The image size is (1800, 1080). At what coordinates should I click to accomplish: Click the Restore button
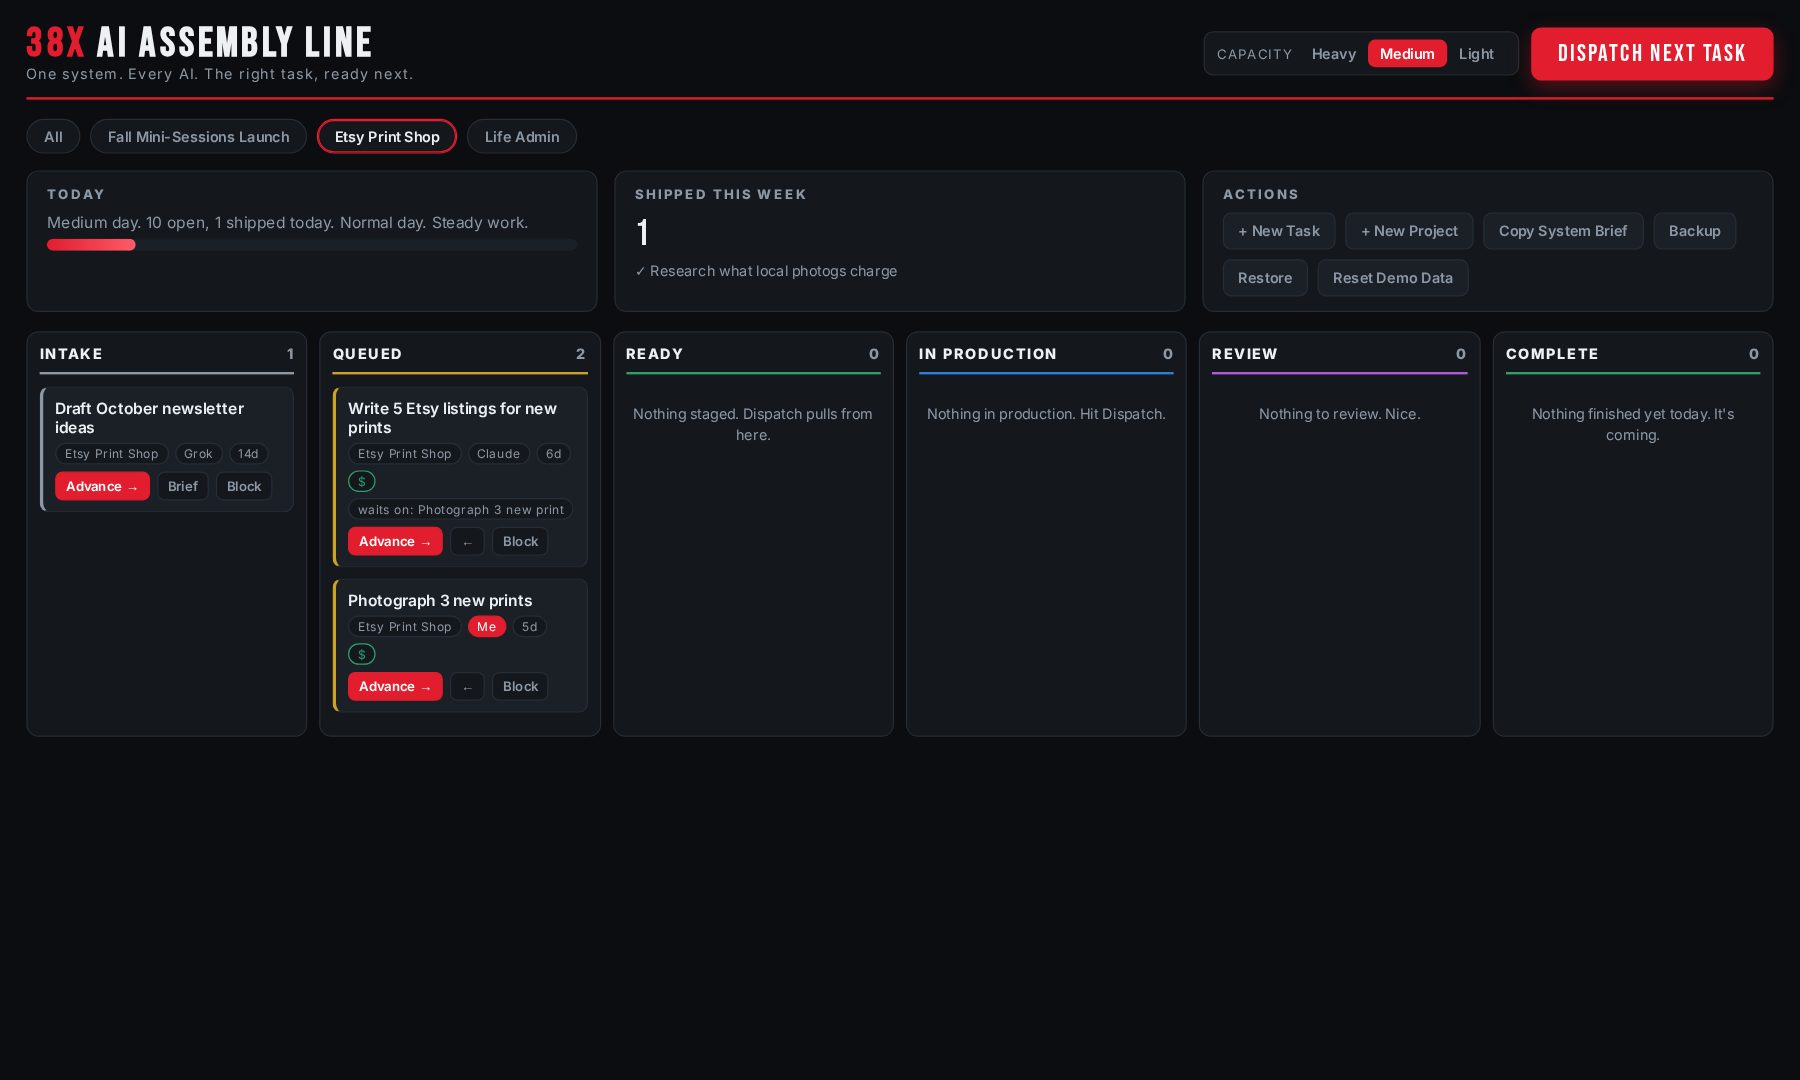point(1265,278)
